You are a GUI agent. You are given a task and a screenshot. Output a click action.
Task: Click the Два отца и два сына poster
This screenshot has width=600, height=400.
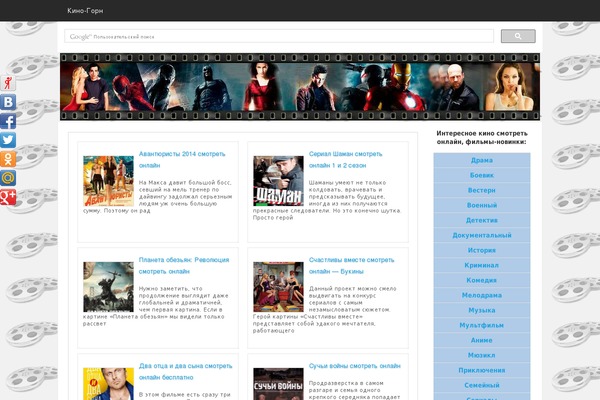click(x=109, y=384)
